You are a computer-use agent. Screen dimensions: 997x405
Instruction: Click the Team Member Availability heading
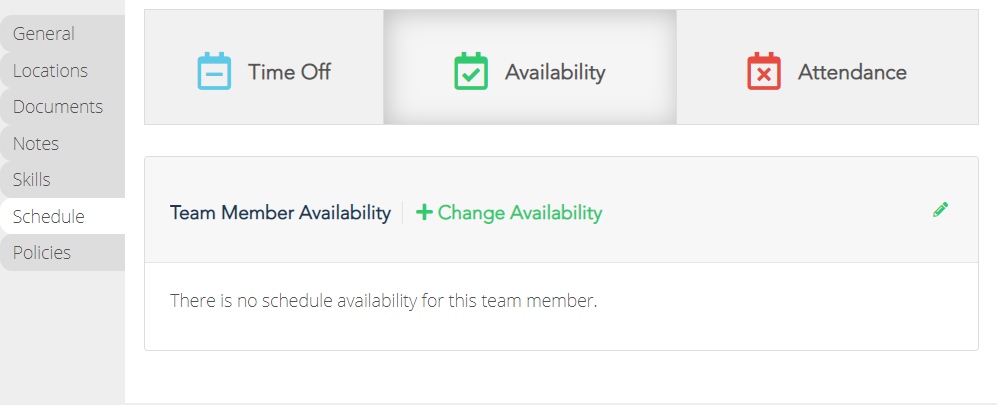click(280, 213)
